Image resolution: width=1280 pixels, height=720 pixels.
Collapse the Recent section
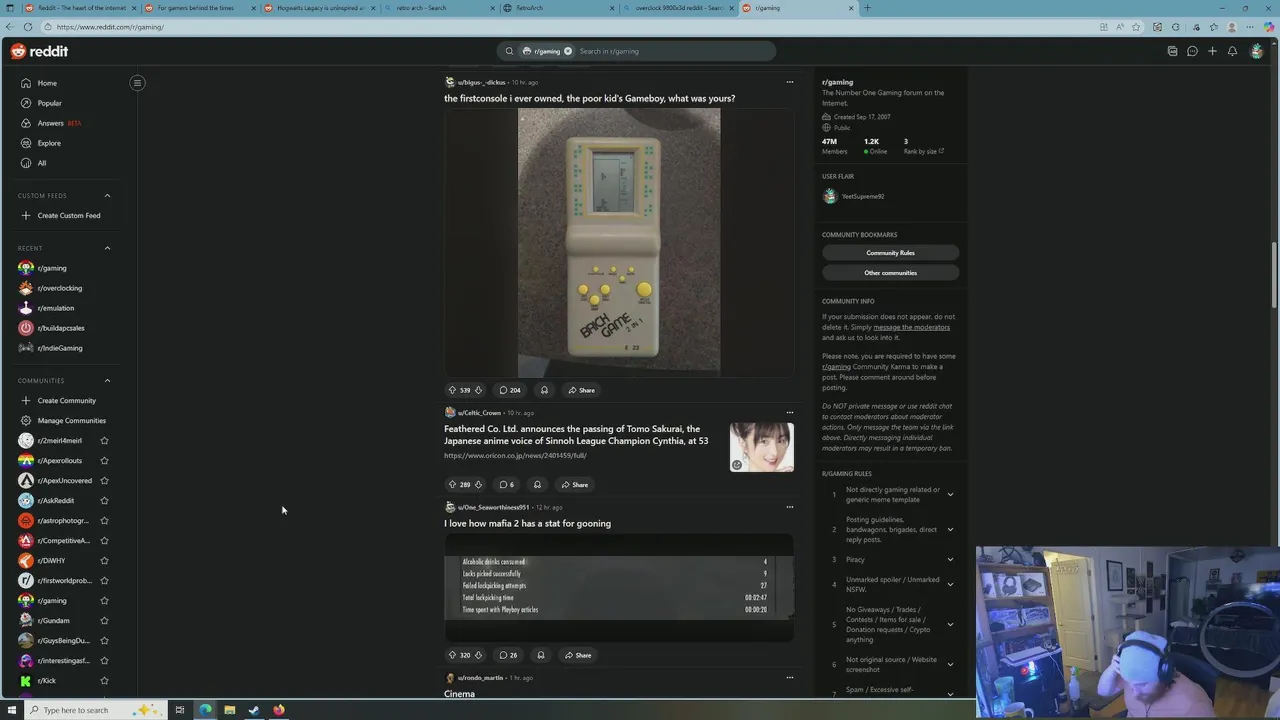pyautogui.click(x=107, y=248)
